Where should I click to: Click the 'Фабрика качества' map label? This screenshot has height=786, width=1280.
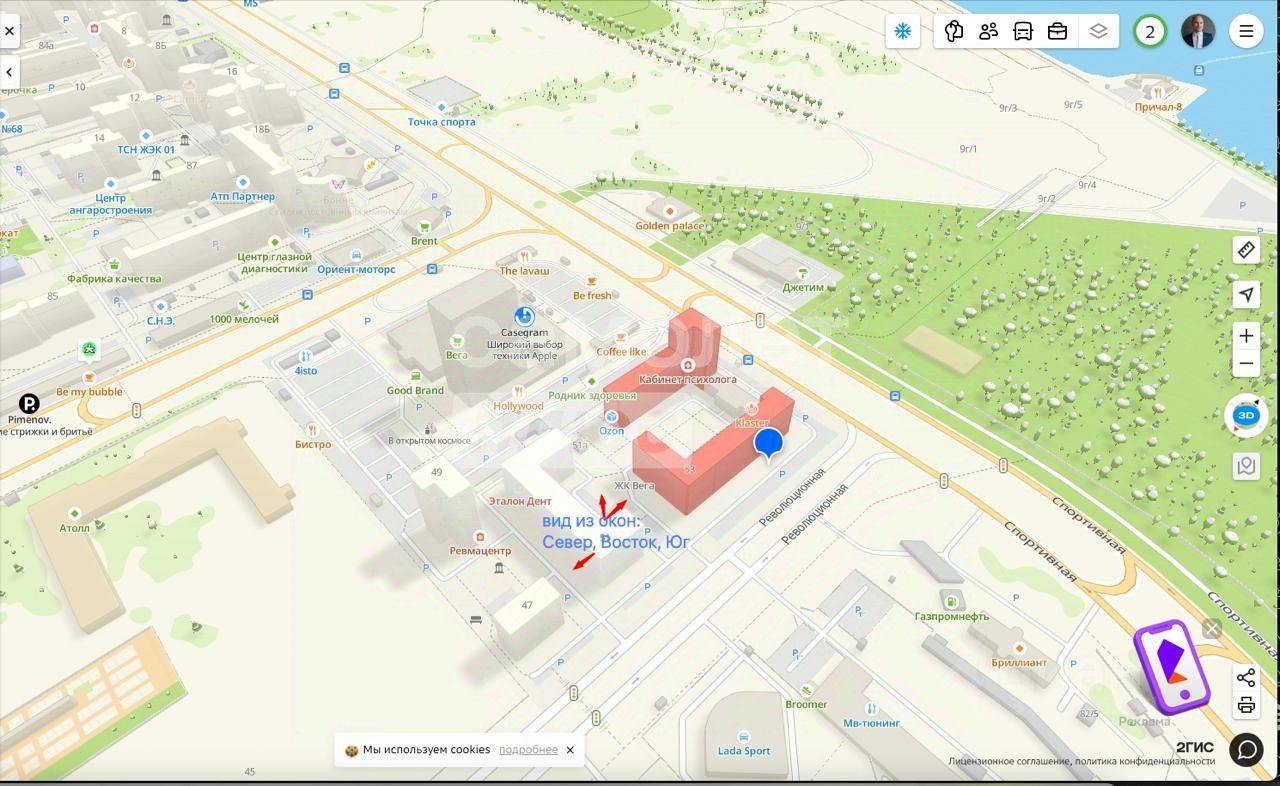(114, 279)
